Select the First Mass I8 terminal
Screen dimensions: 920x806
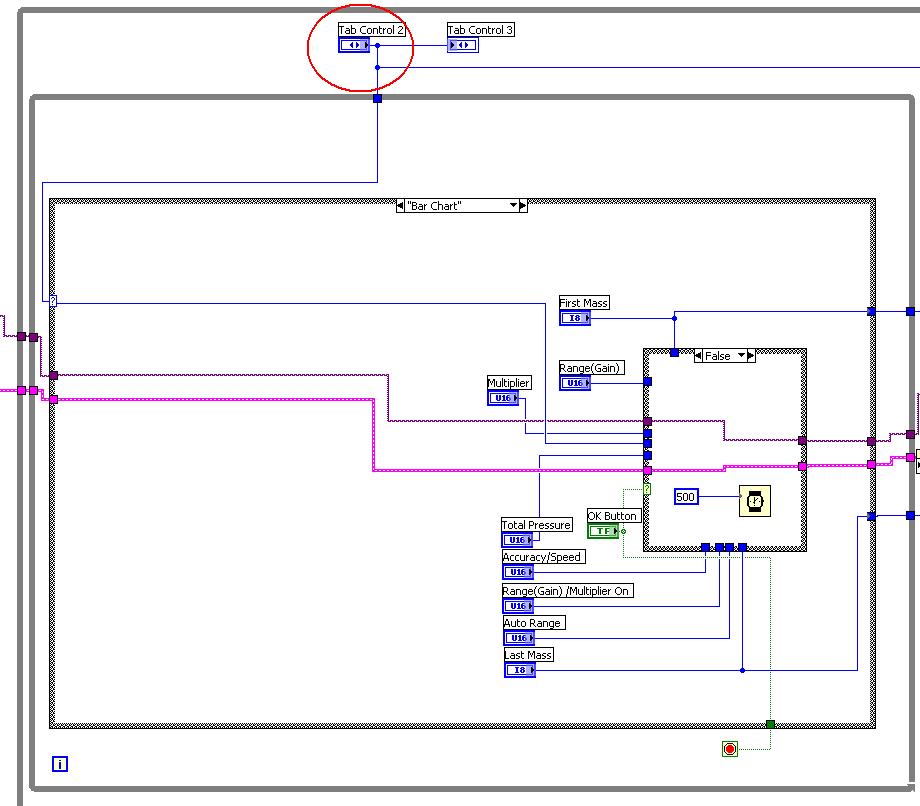(575, 318)
